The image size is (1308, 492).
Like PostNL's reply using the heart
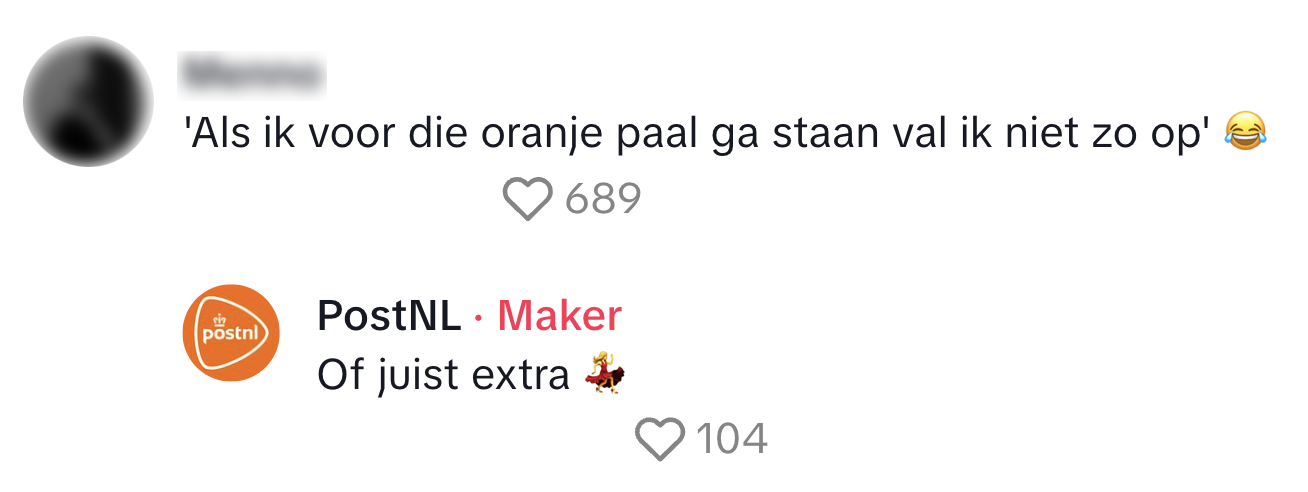point(660,439)
